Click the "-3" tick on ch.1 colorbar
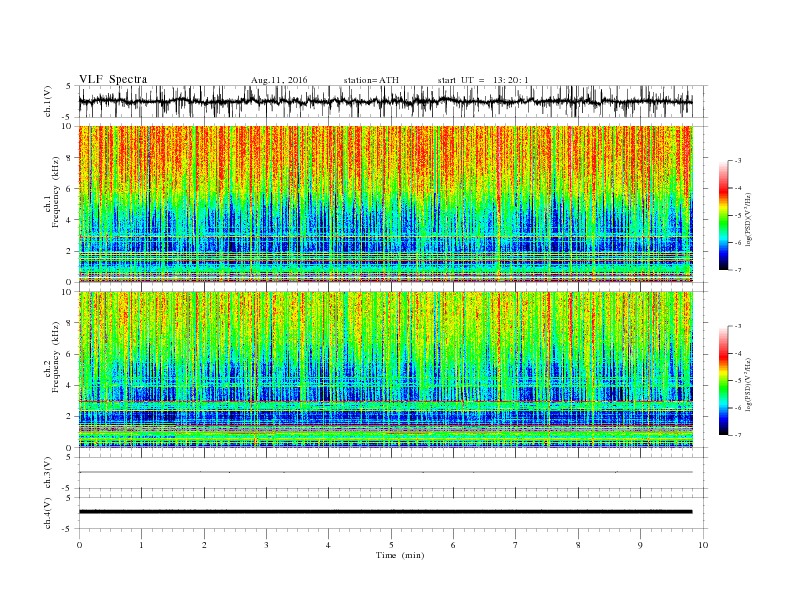 click(x=738, y=161)
